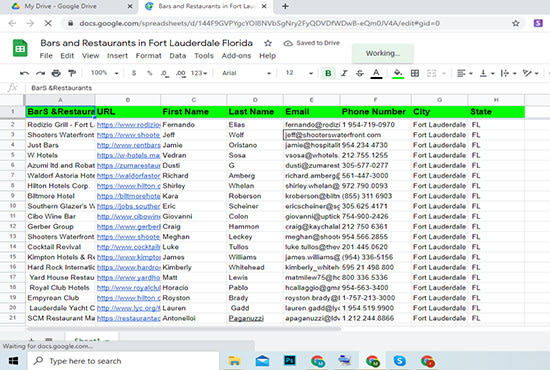
Task: Click the Saved to Drive status
Action: 311,43
